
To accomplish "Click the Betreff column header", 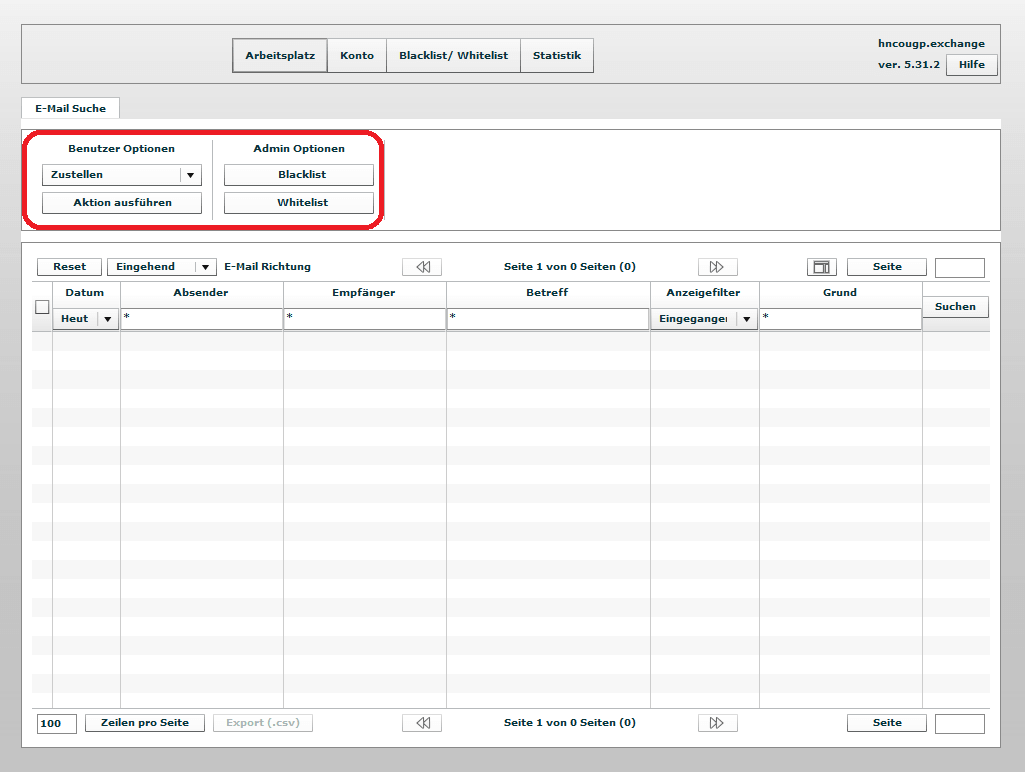I will pyautogui.click(x=547, y=293).
